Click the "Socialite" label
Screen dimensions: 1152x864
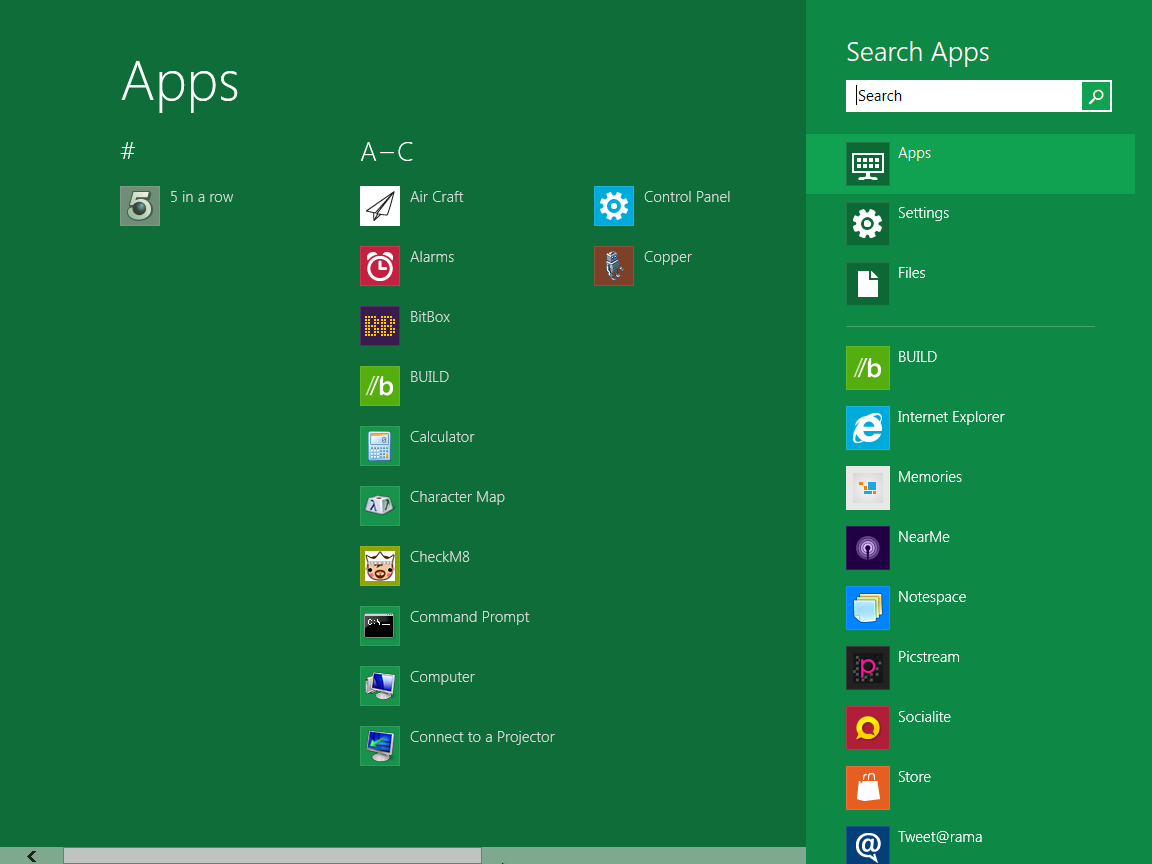(x=924, y=717)
